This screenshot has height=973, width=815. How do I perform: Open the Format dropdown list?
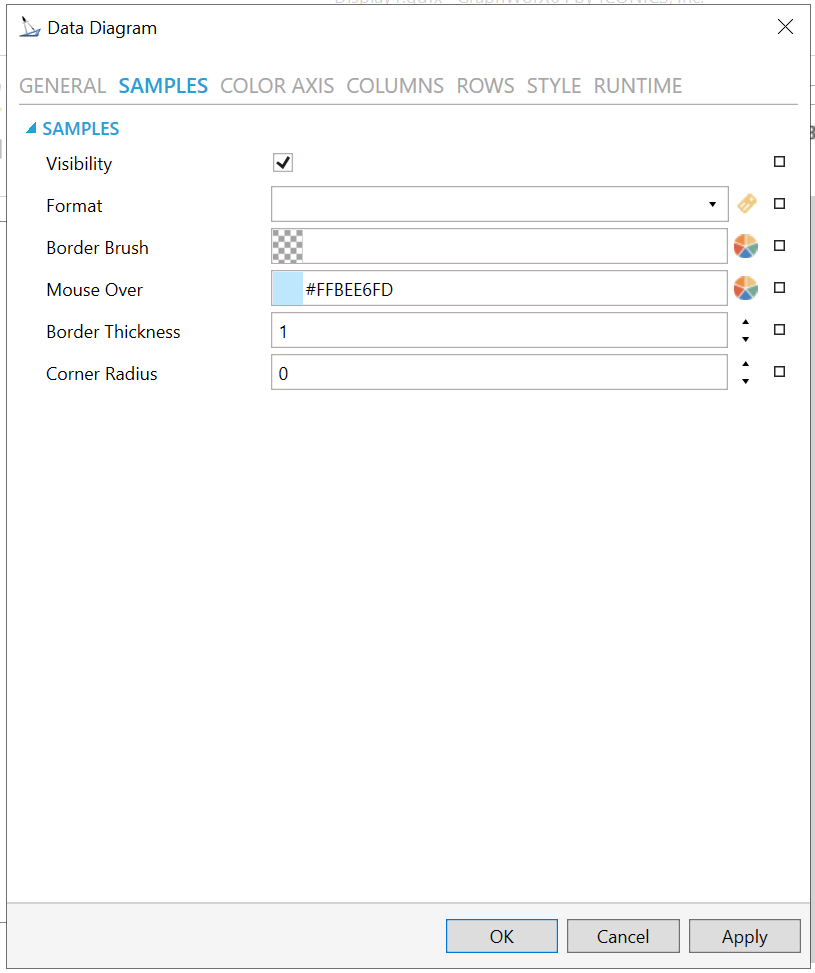712,205
